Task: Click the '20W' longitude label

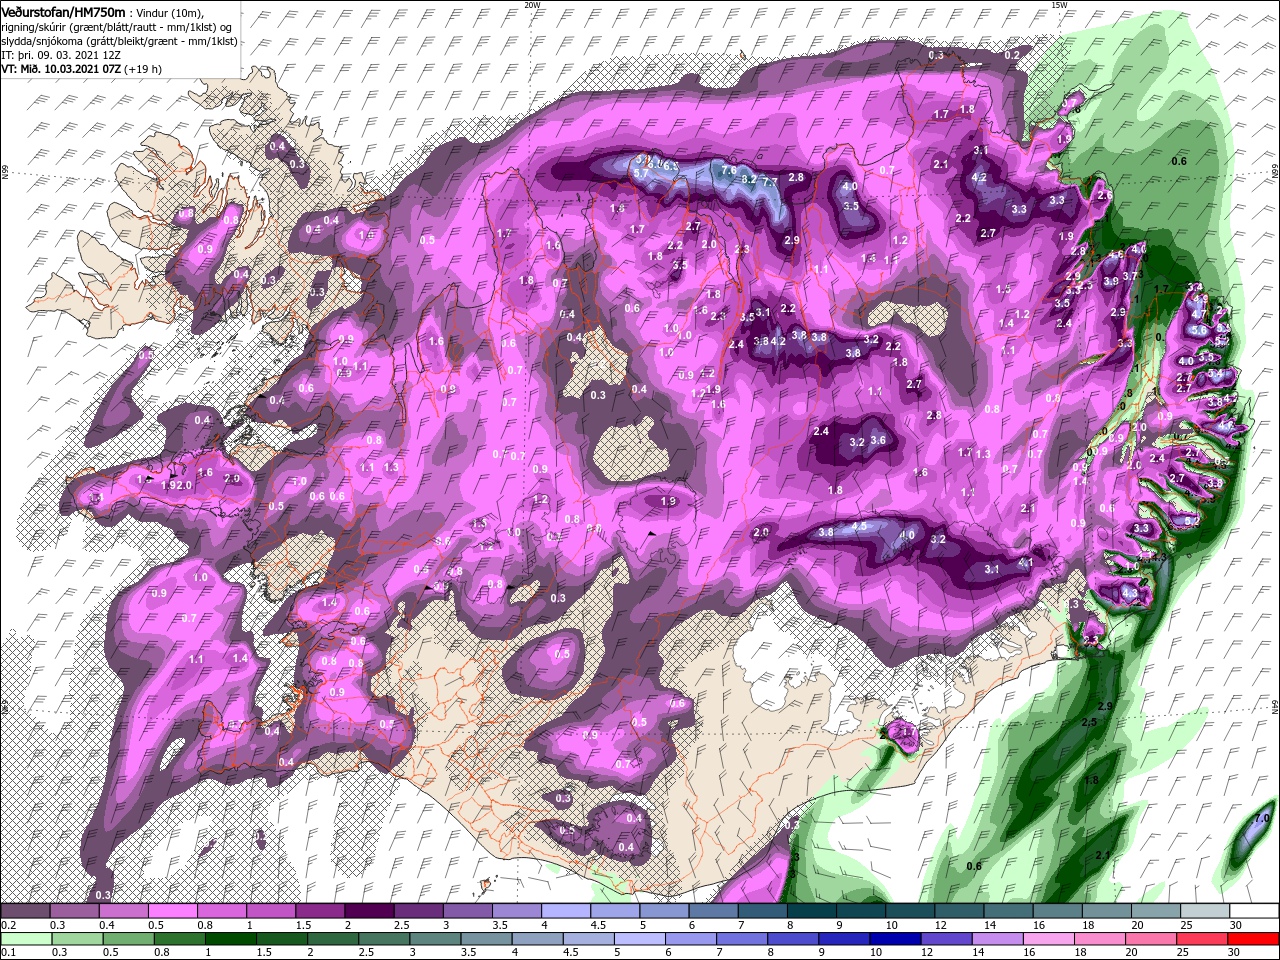Action: coord(532,5)
